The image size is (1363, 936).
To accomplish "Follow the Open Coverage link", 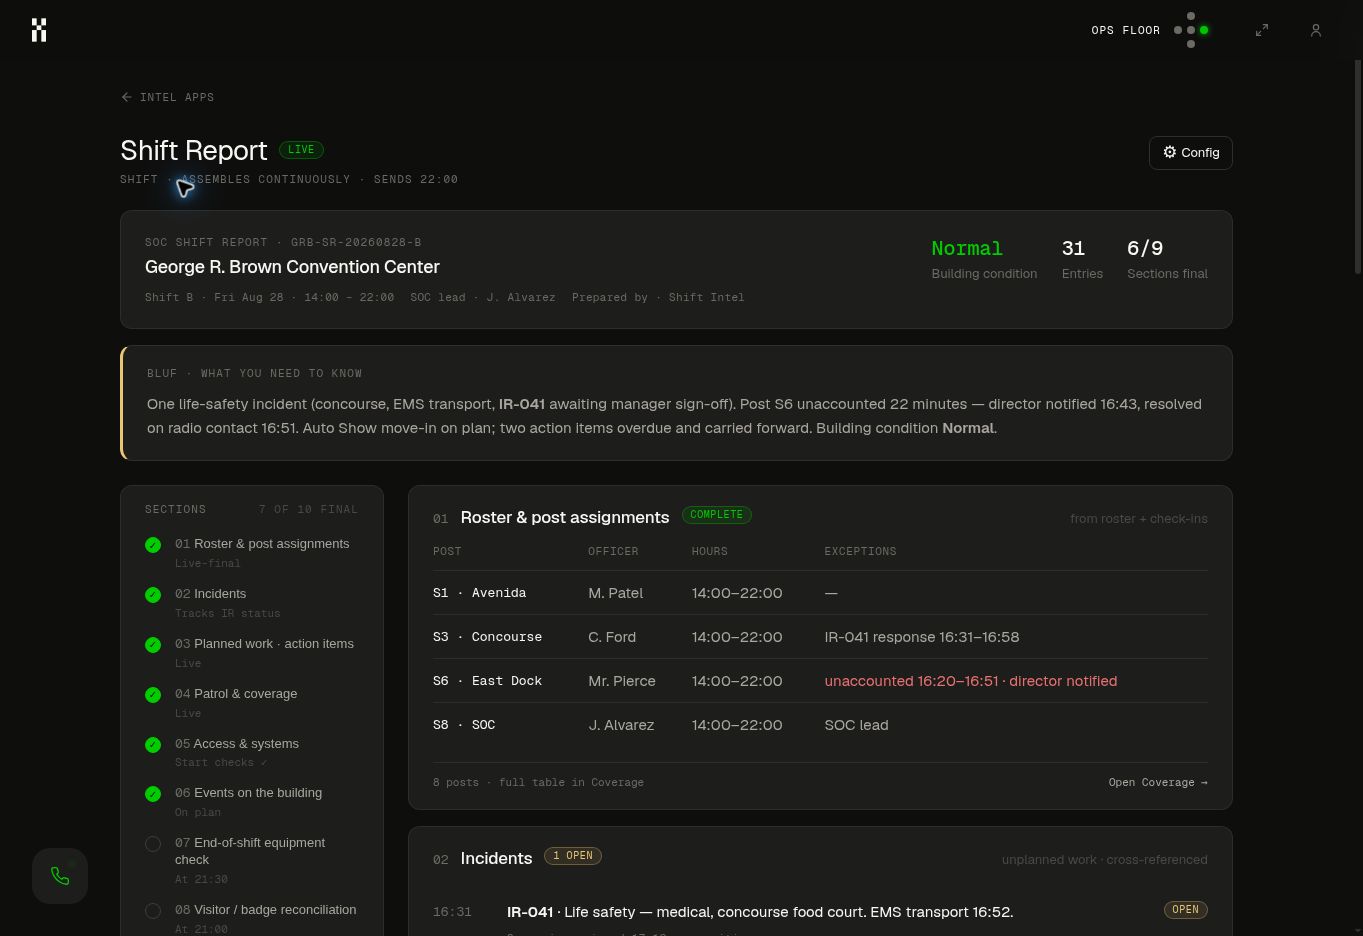I will 1158,782.
